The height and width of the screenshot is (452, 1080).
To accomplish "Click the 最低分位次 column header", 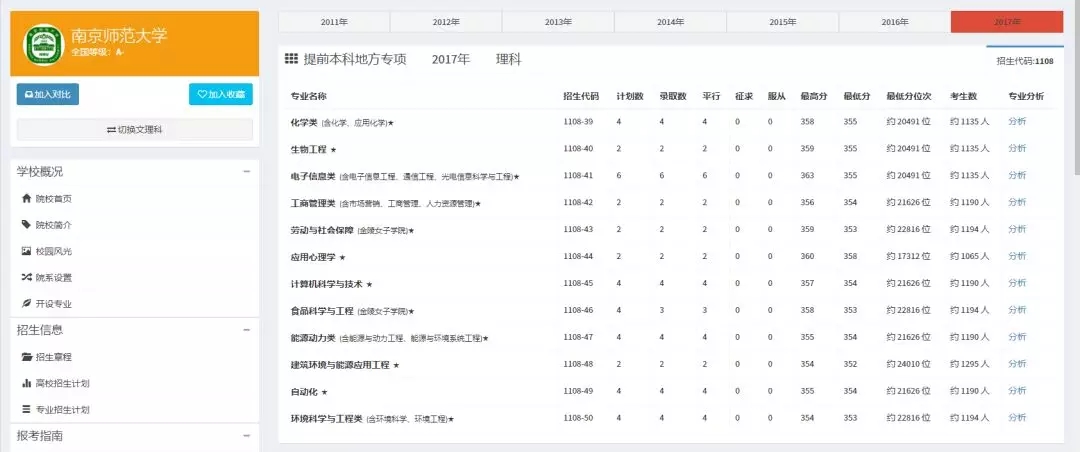I will coord(909,96).
